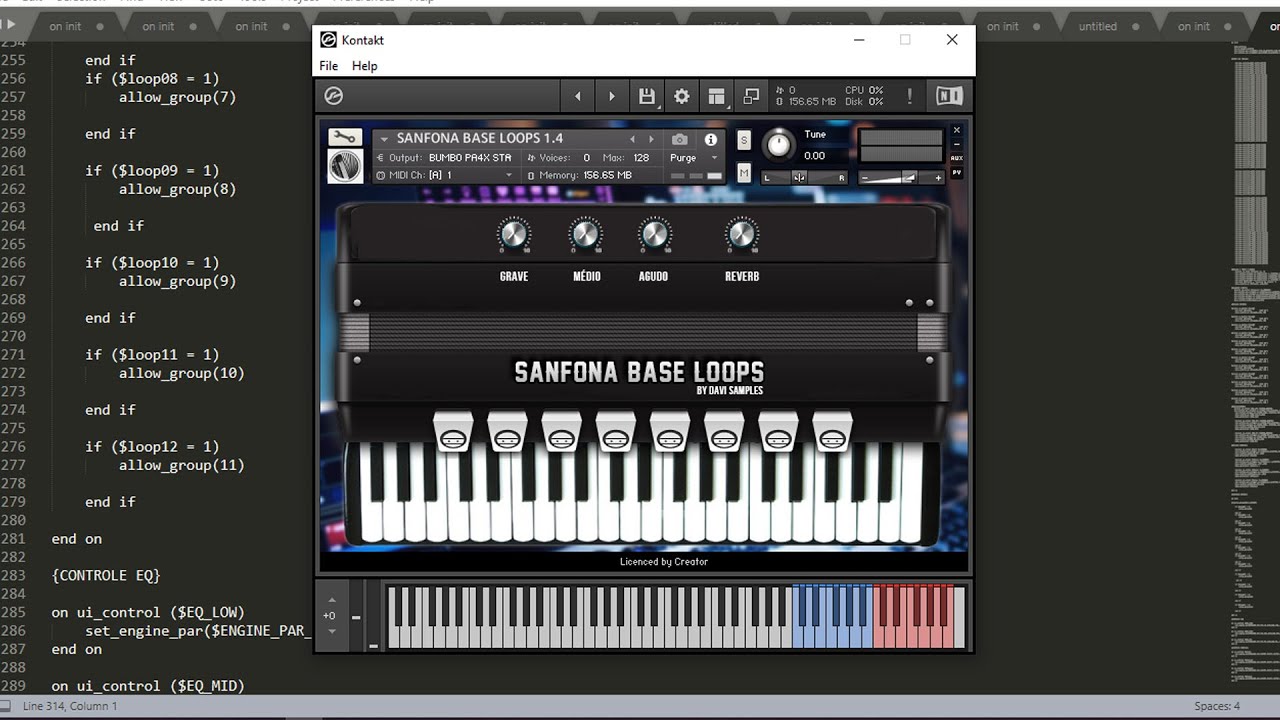Remove the instrument with the X button
Screen dimensions: 1280x720
pos(956,130)
